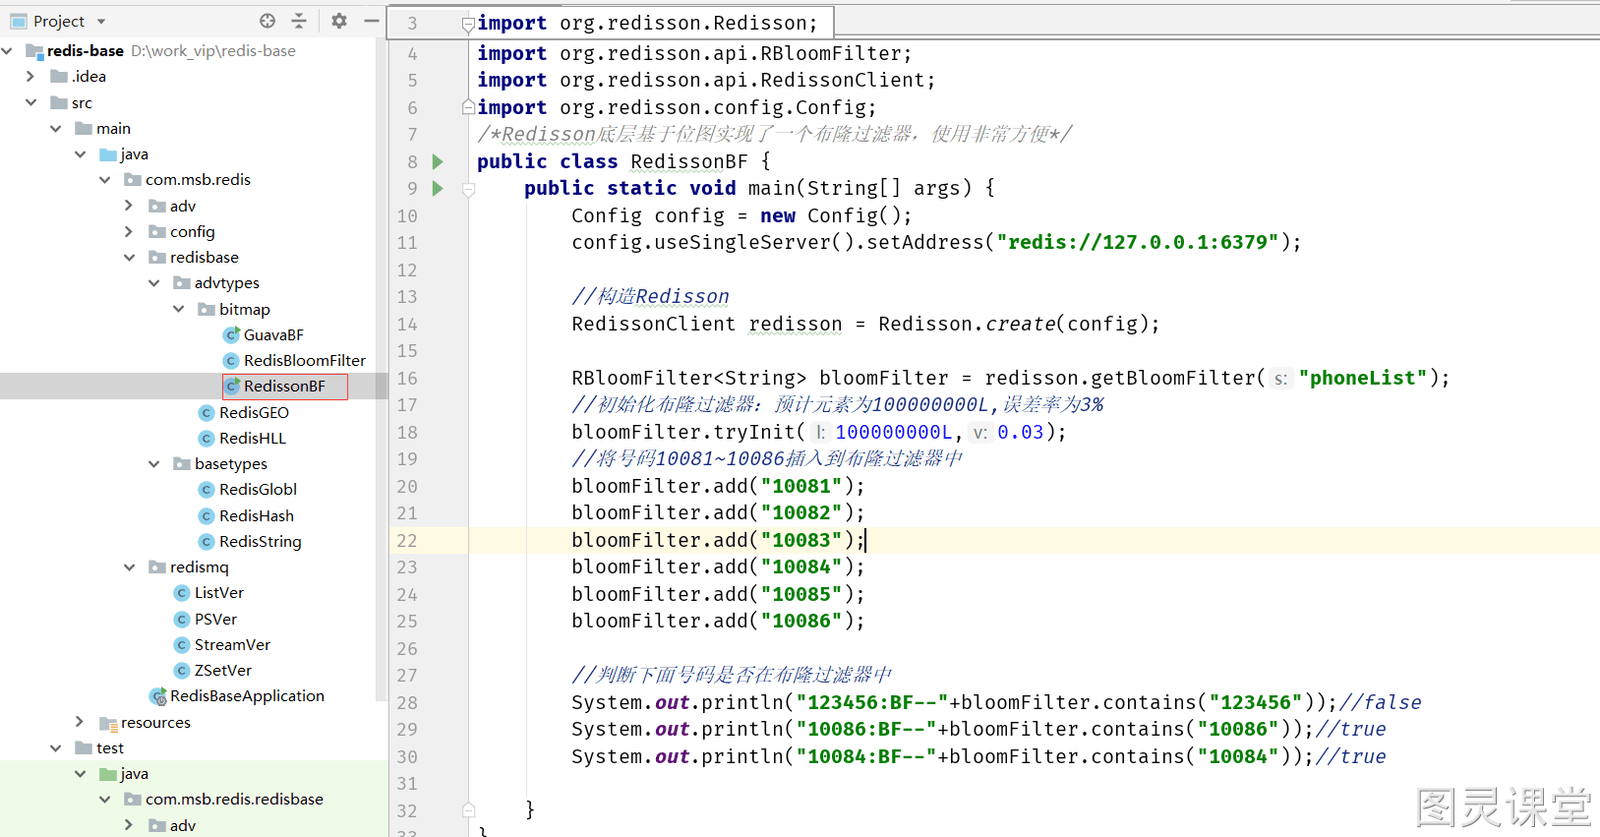Screen dimensions: 1600x837
Task: Open RedisString class file
Action: (260, 541)
